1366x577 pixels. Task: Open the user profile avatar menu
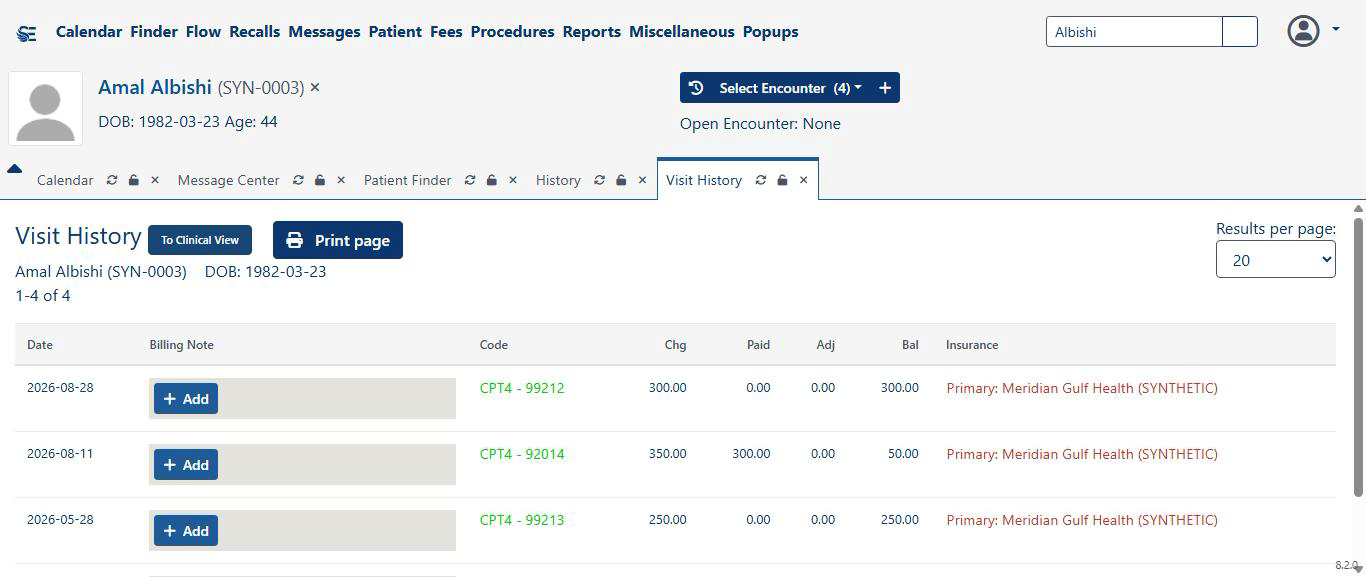[1313, 31]
